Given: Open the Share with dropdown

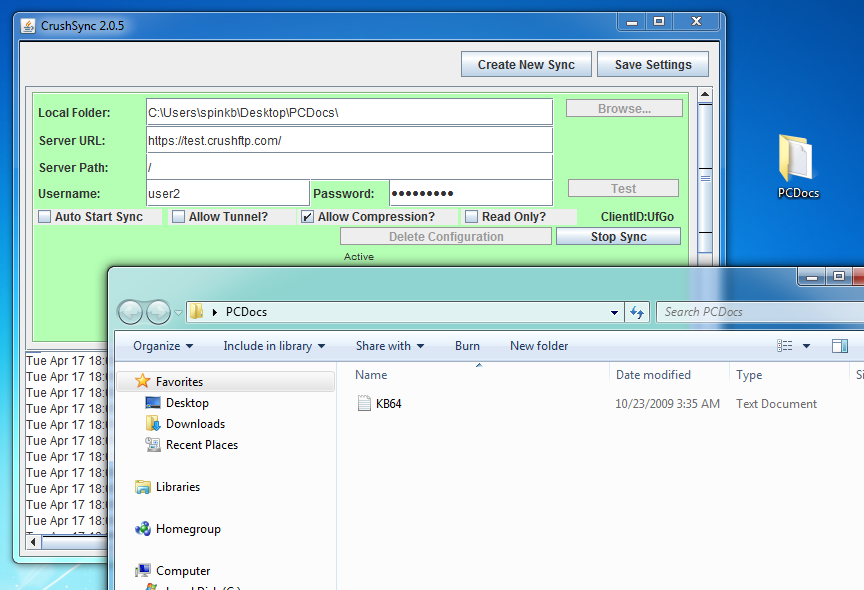Looking at the screenshot, I should 390,346.
